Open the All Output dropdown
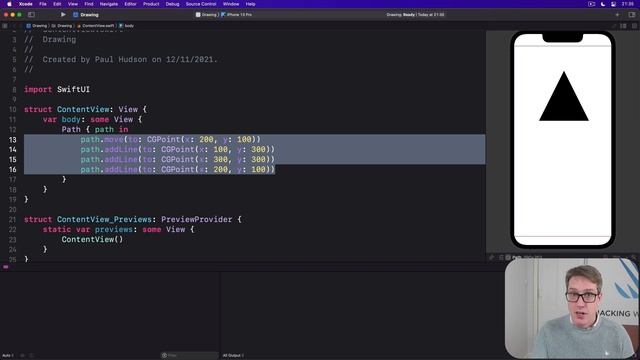Screen dimensions: 640x360 233,356
